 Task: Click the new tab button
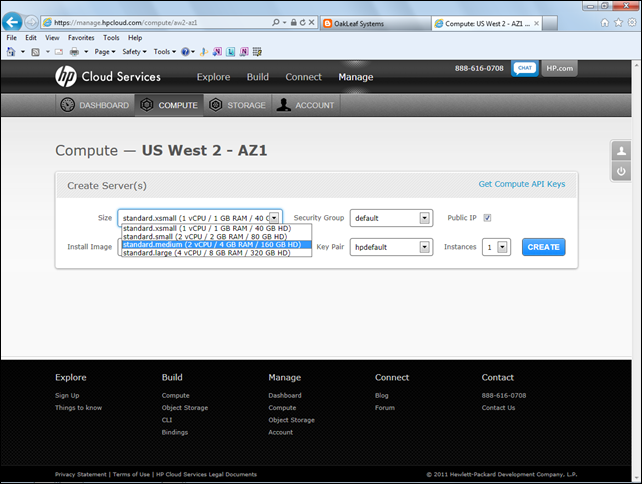[x=550, y=23]
